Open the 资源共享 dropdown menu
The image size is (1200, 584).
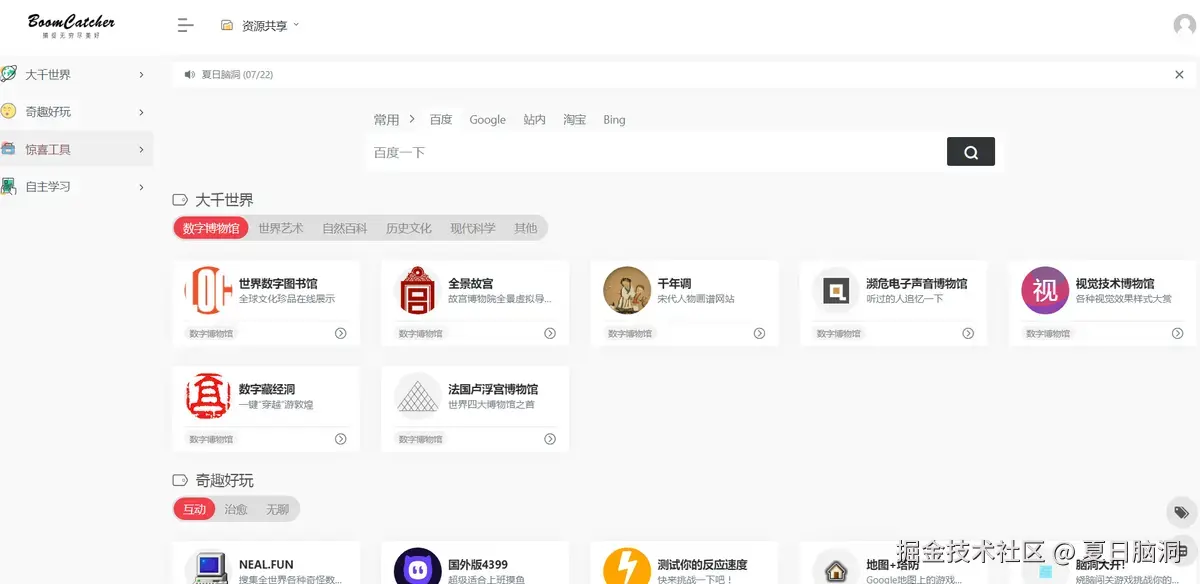click(260, 25)
